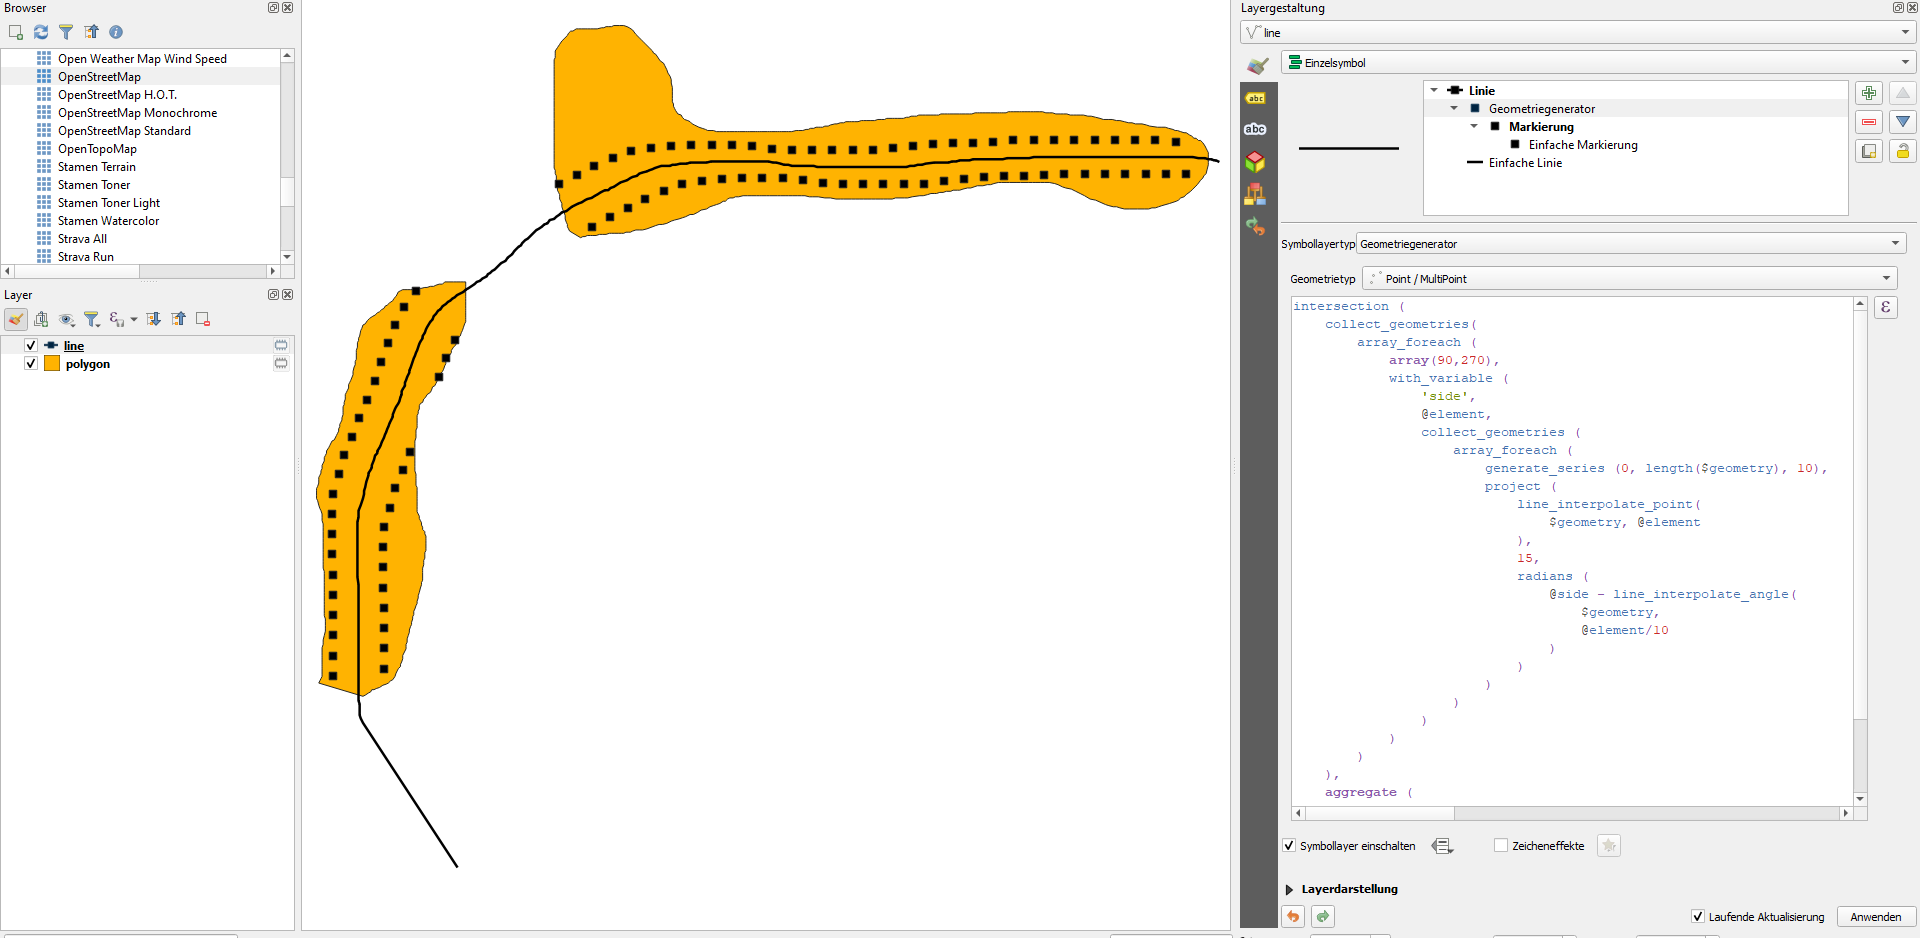Viewport: 1920px width, 938px height.
Task: Open layer selector dropdown showing line
Action: click(x=1578, y=33)
